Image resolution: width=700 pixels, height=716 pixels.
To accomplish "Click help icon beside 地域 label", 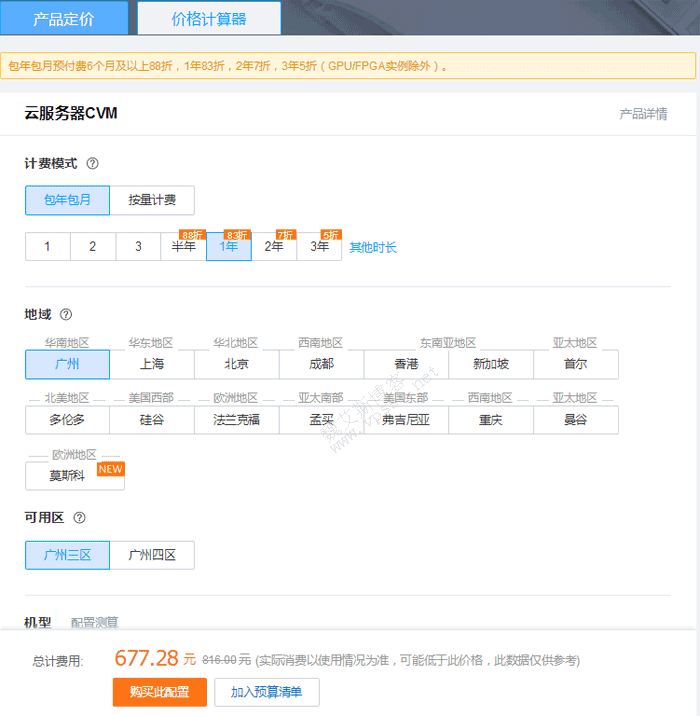I will (66, 314).
